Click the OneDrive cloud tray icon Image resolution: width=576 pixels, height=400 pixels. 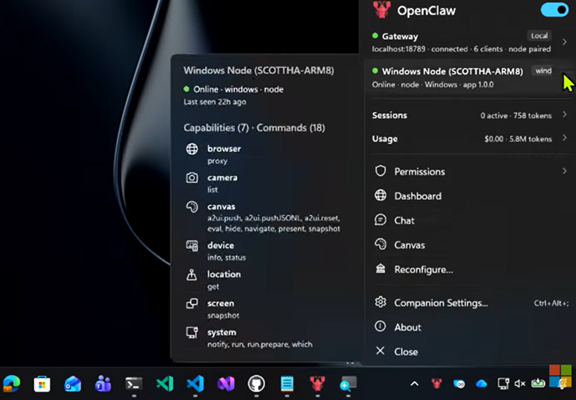[481, 384]
